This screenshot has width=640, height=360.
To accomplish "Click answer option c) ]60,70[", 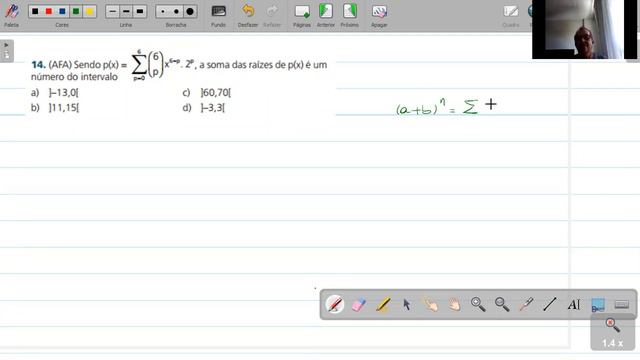I will (207, 93).
